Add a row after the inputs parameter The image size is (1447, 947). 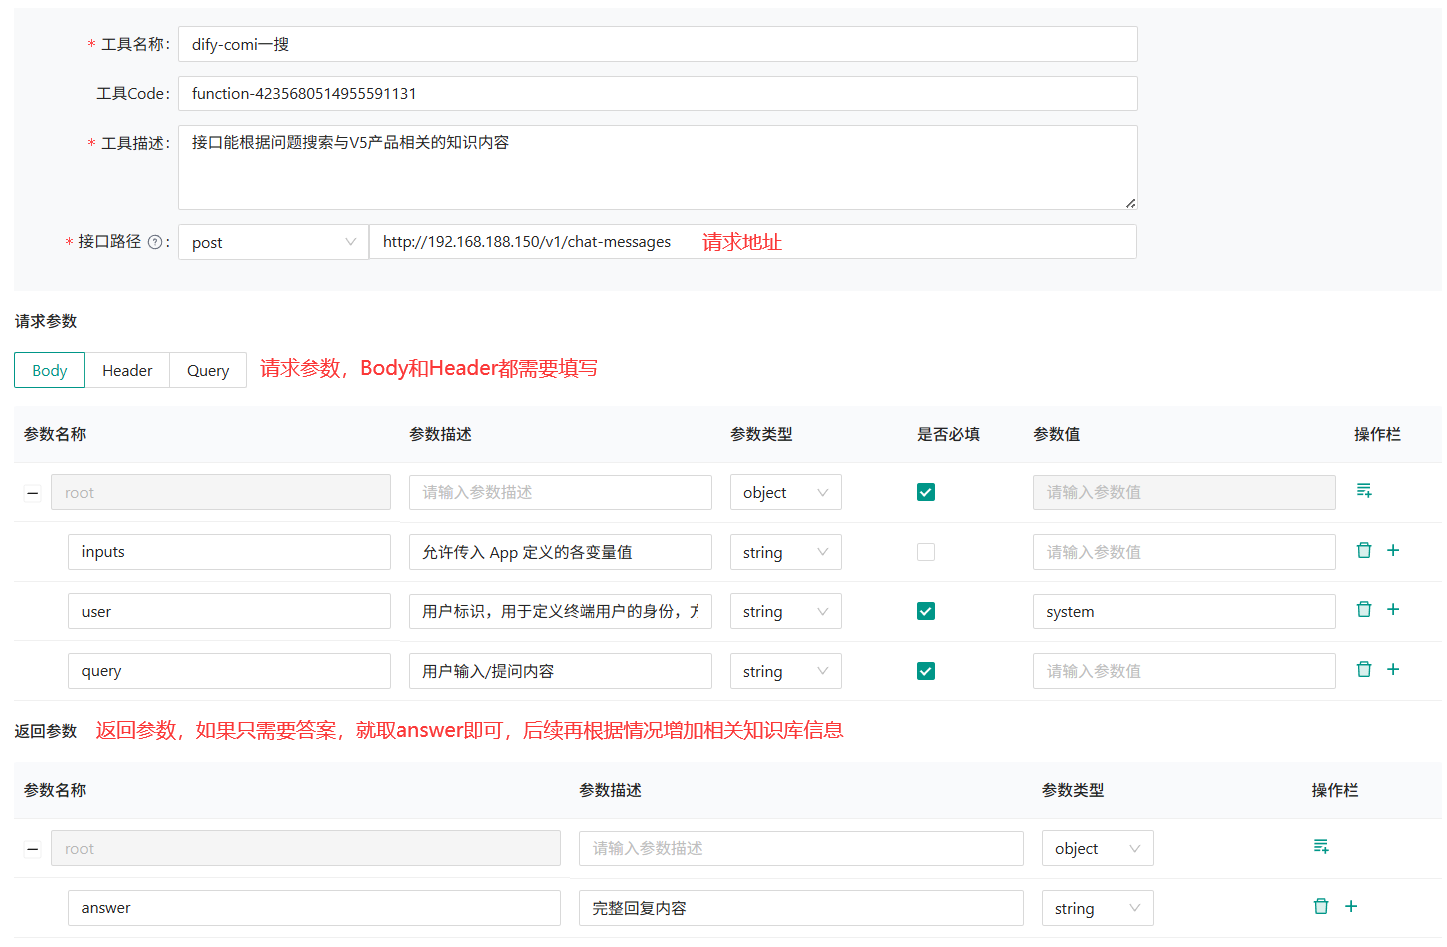pos(1393,550)
